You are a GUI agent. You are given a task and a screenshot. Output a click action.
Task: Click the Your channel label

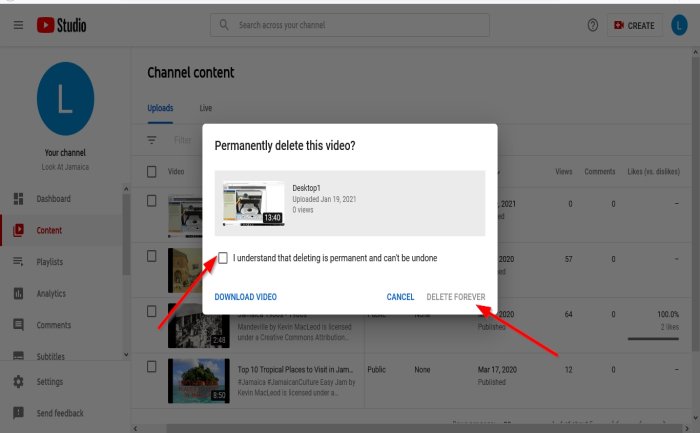point(65,153)
